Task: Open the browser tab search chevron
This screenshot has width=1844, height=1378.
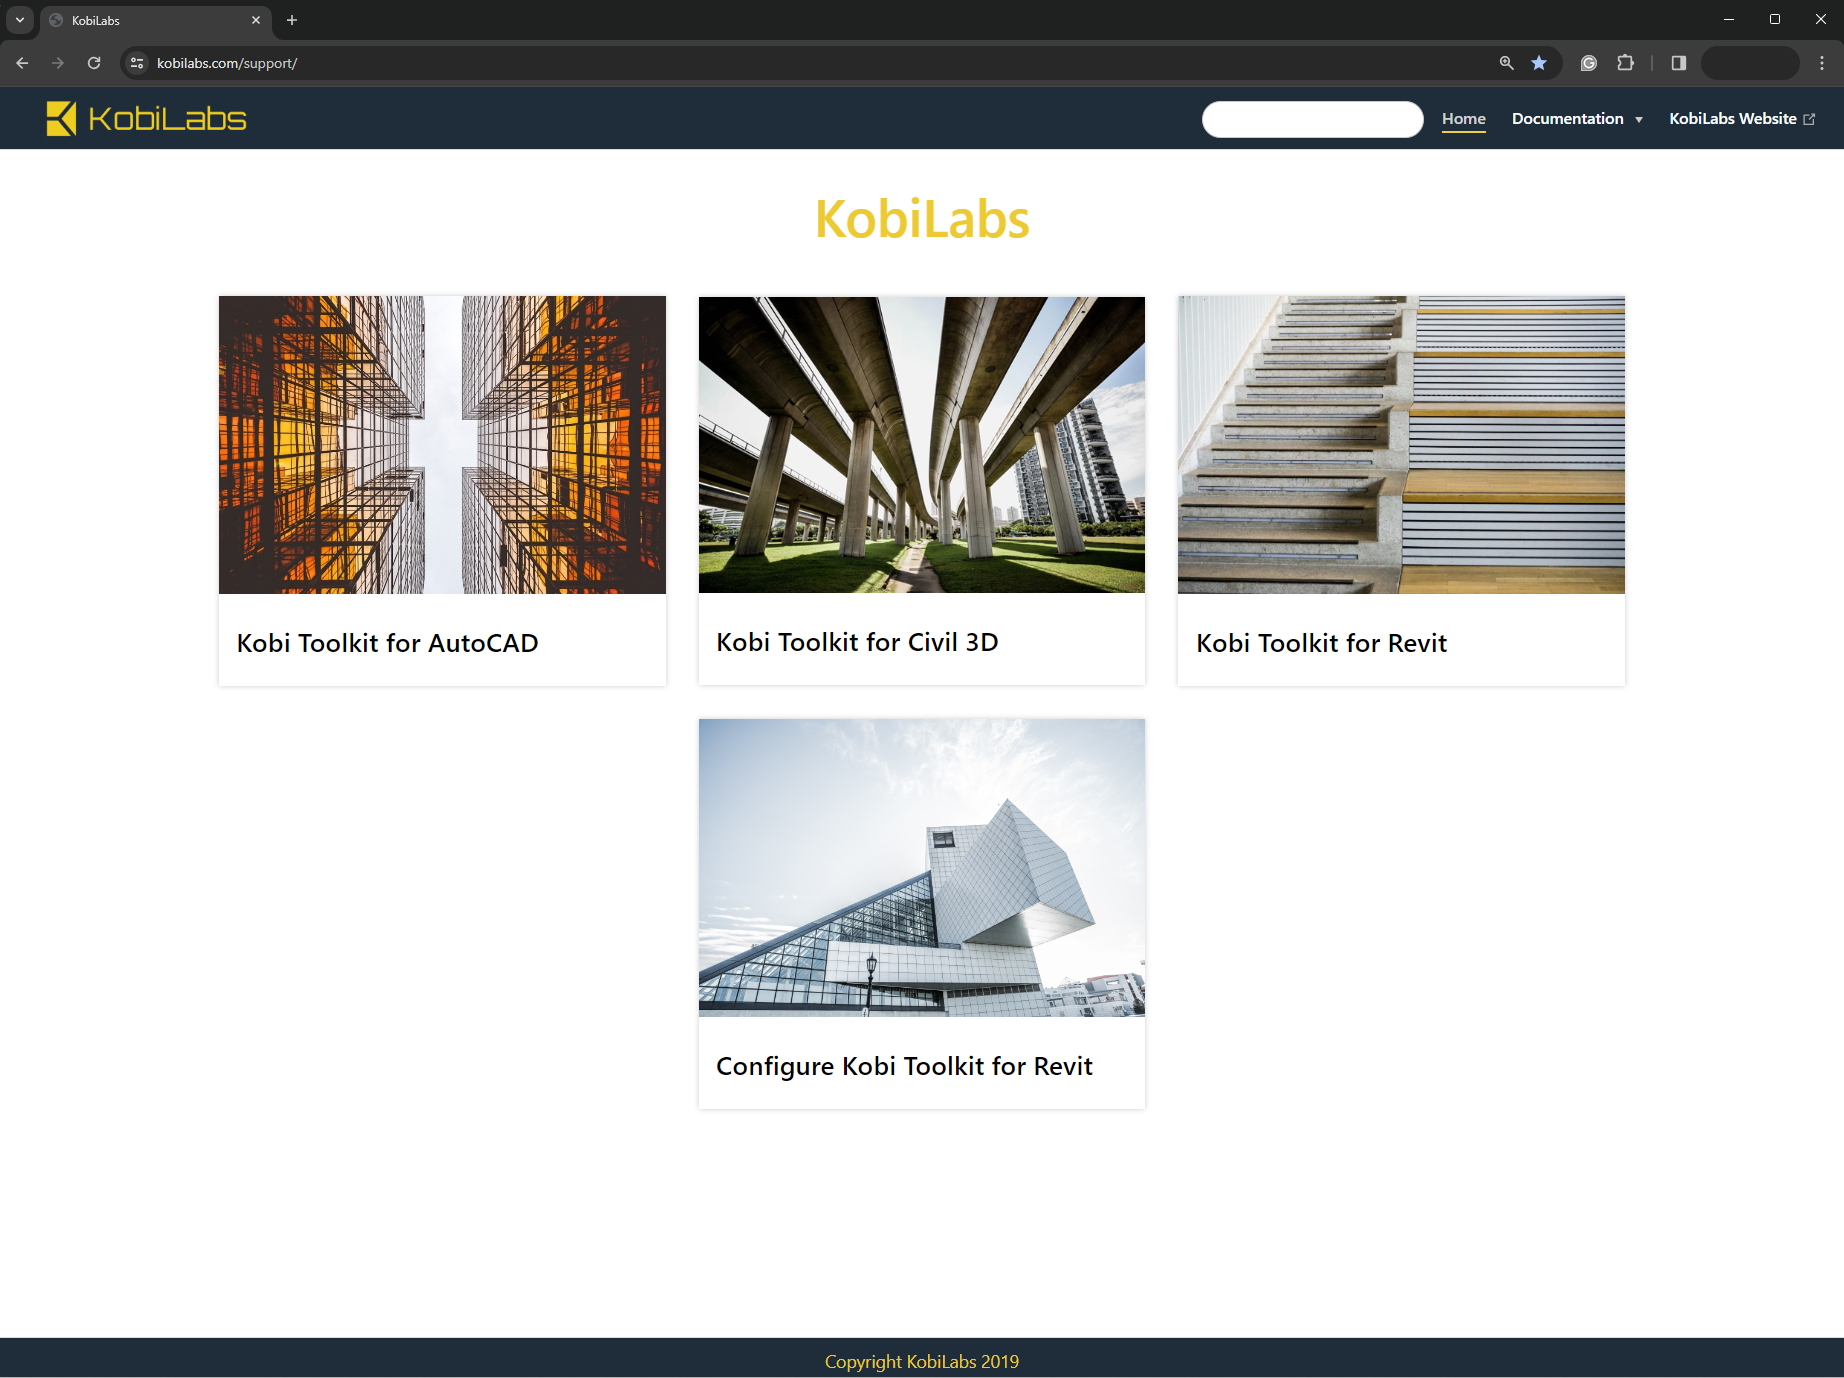Action: tap(19, 19)
